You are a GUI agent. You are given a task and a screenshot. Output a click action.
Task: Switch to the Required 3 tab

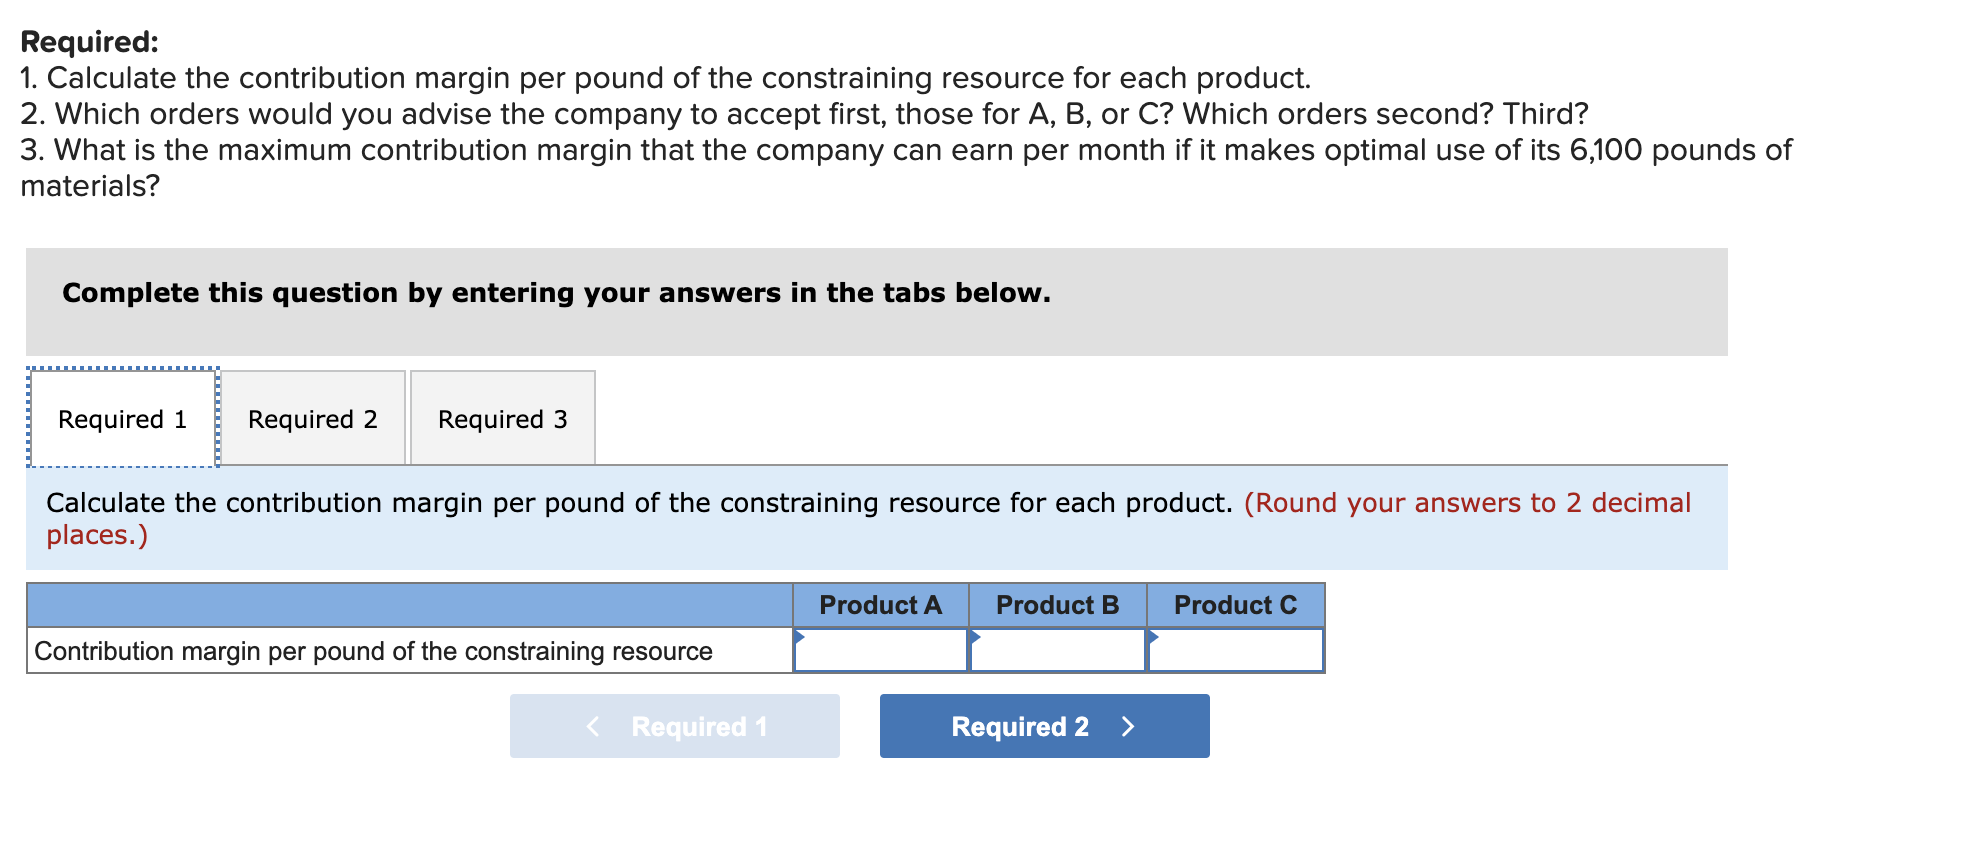(502, 418)
